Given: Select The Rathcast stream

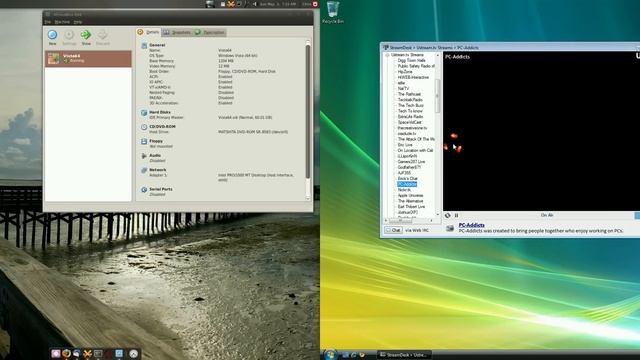Looking at the screenshot, I should pyautogui.click(x=409, y=94).
